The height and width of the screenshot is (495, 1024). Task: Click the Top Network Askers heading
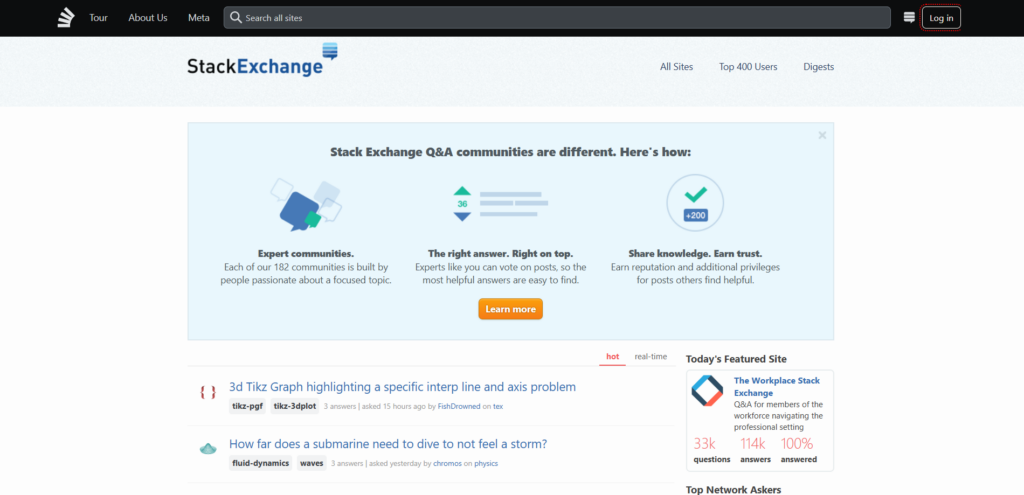[733, 489]
